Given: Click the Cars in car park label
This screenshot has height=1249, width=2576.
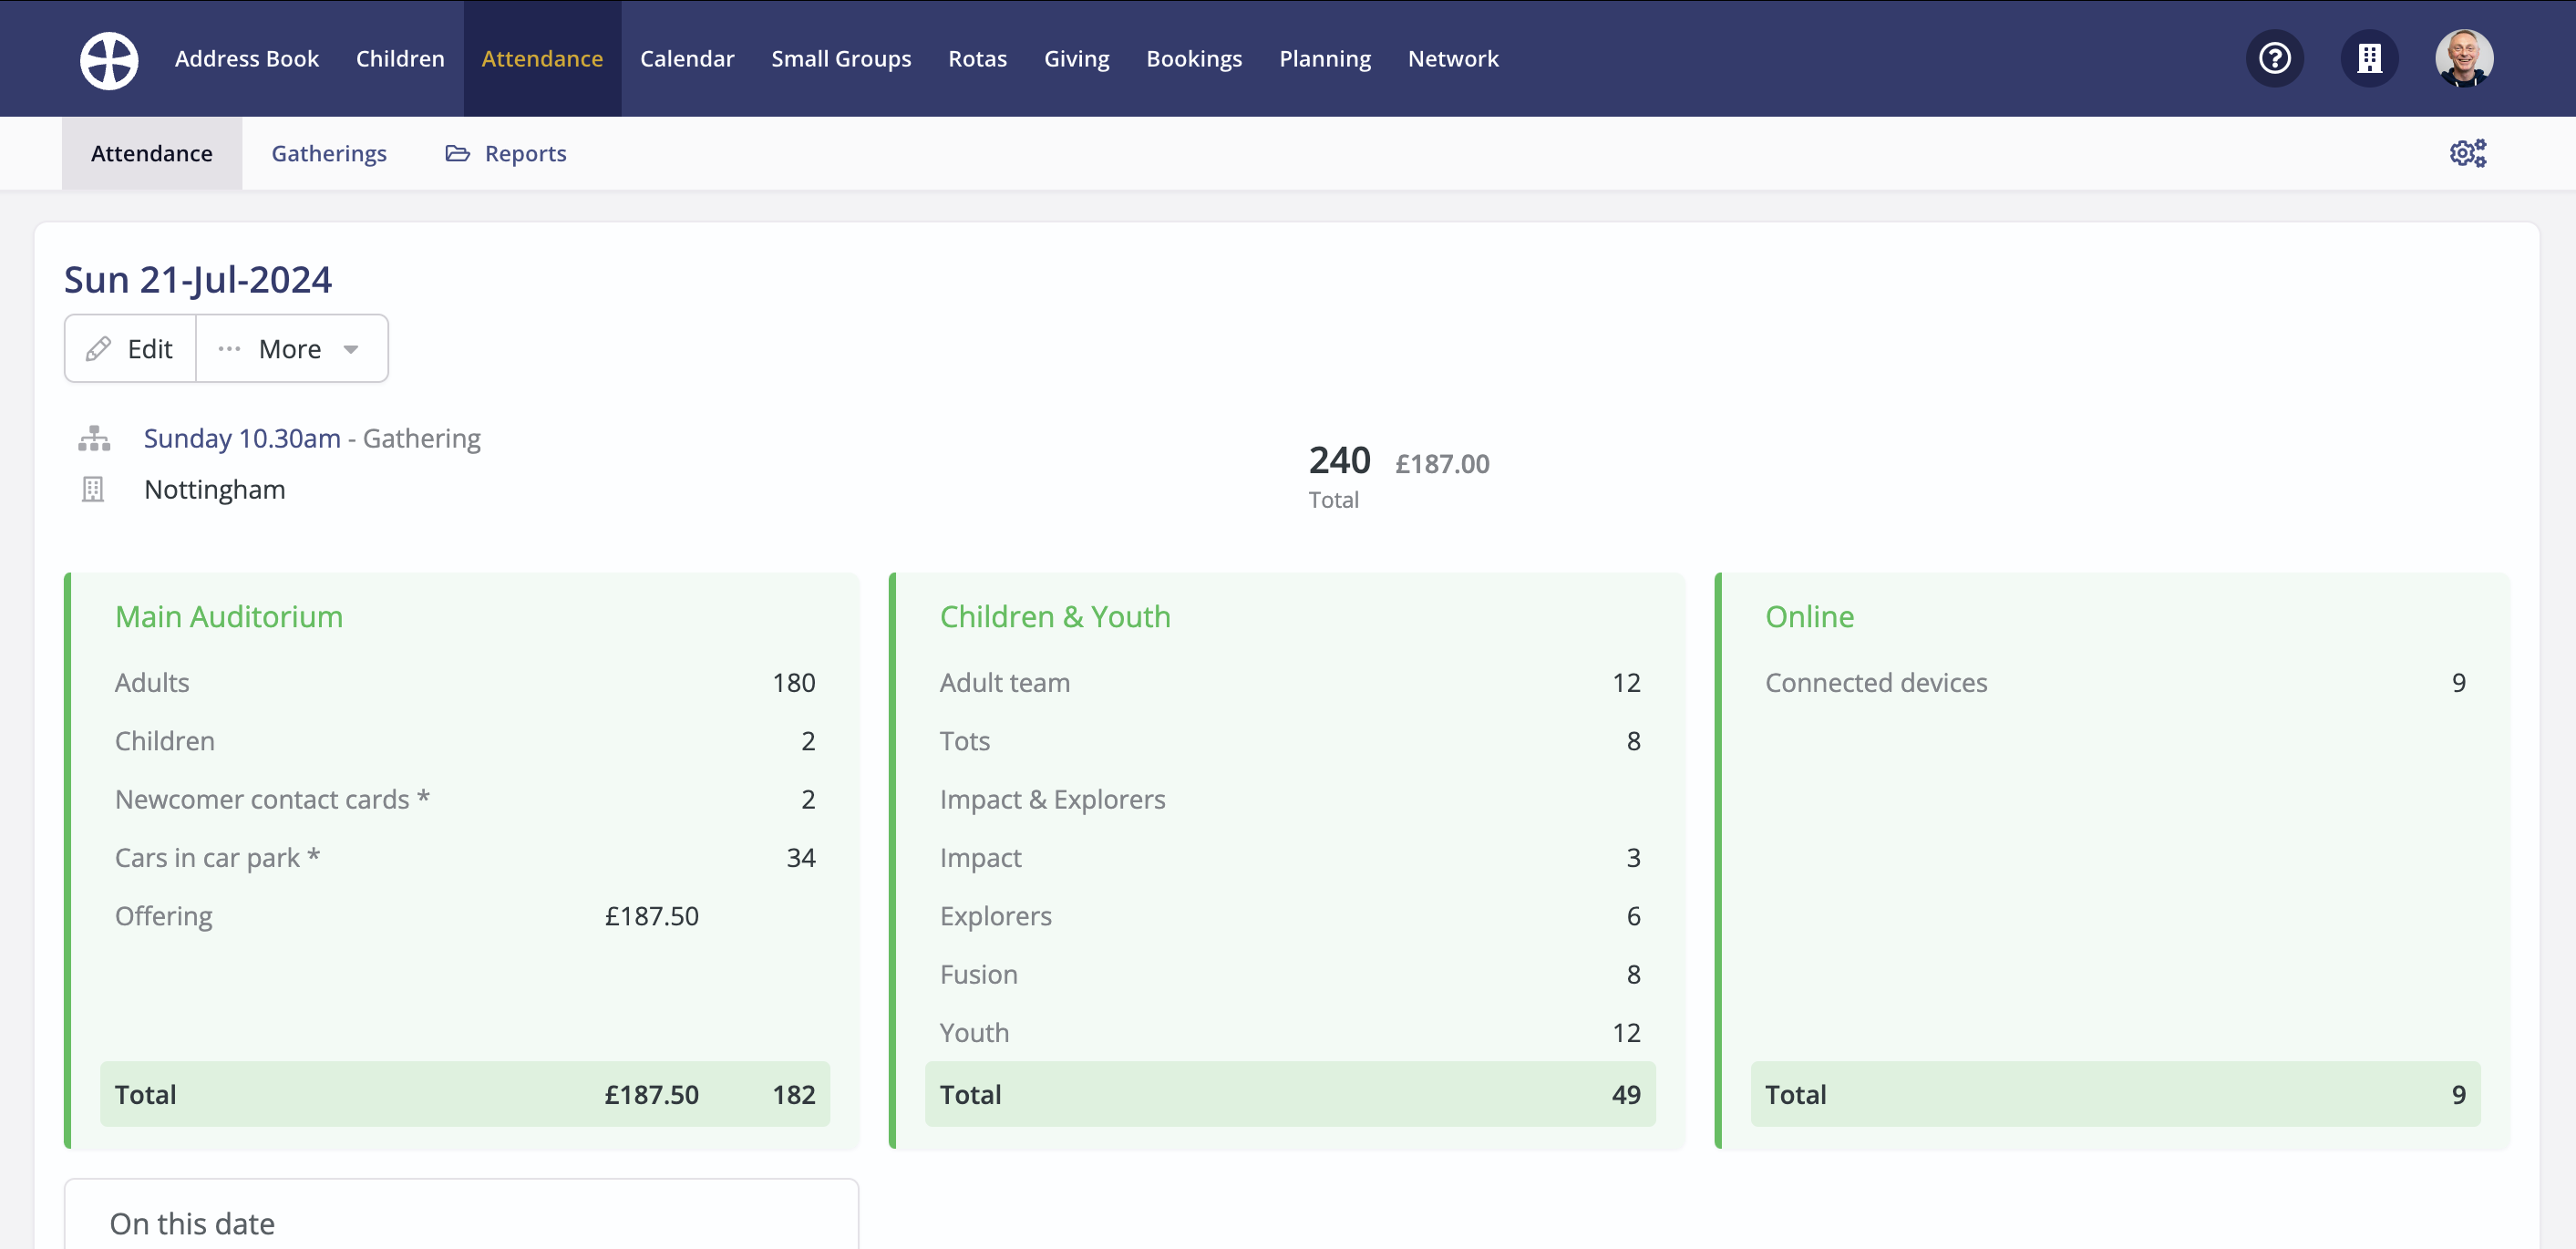Looking at the screenshot, I should tap(217, 858).
